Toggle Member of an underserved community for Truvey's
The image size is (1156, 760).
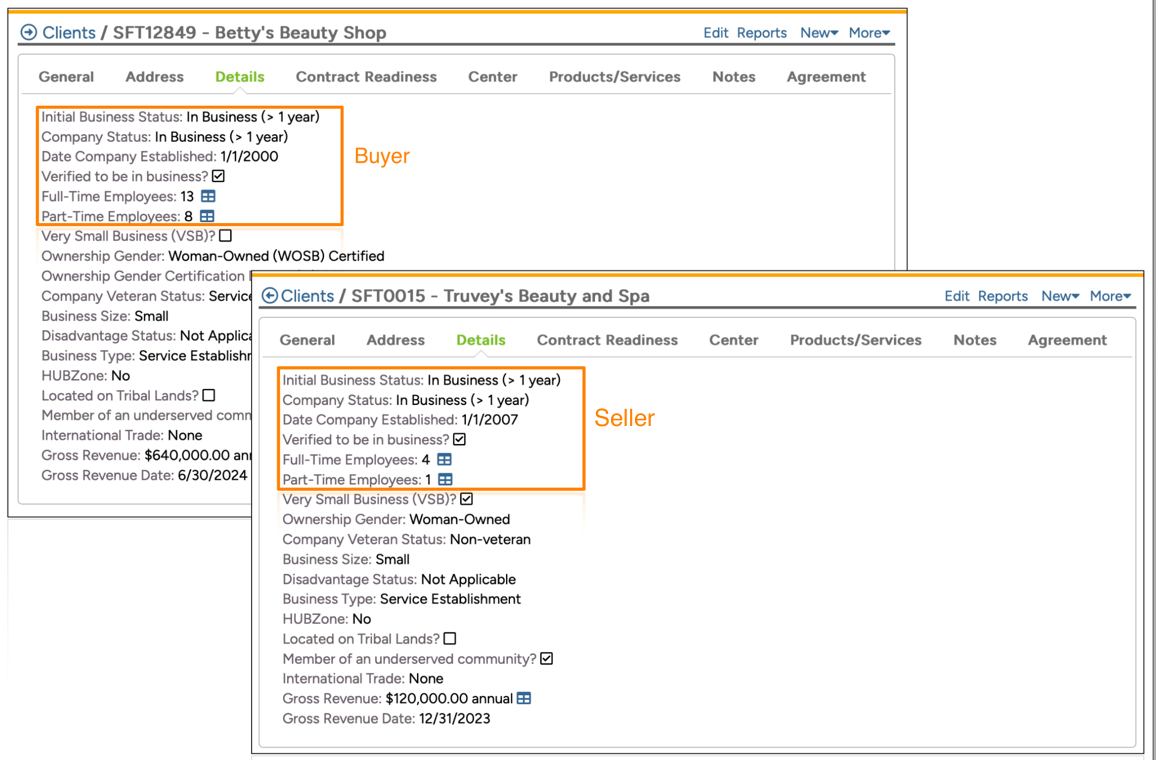tap(547, 658)
